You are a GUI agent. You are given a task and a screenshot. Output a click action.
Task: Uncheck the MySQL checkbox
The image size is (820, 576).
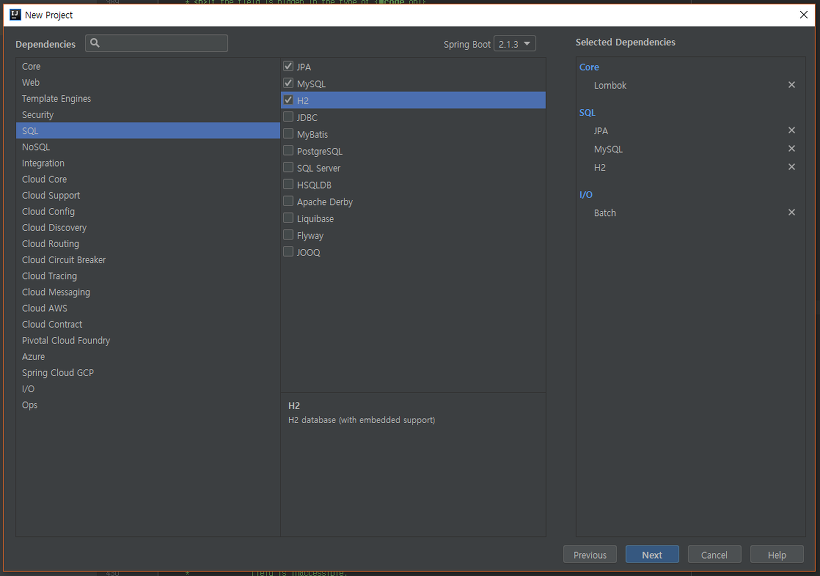288,83
